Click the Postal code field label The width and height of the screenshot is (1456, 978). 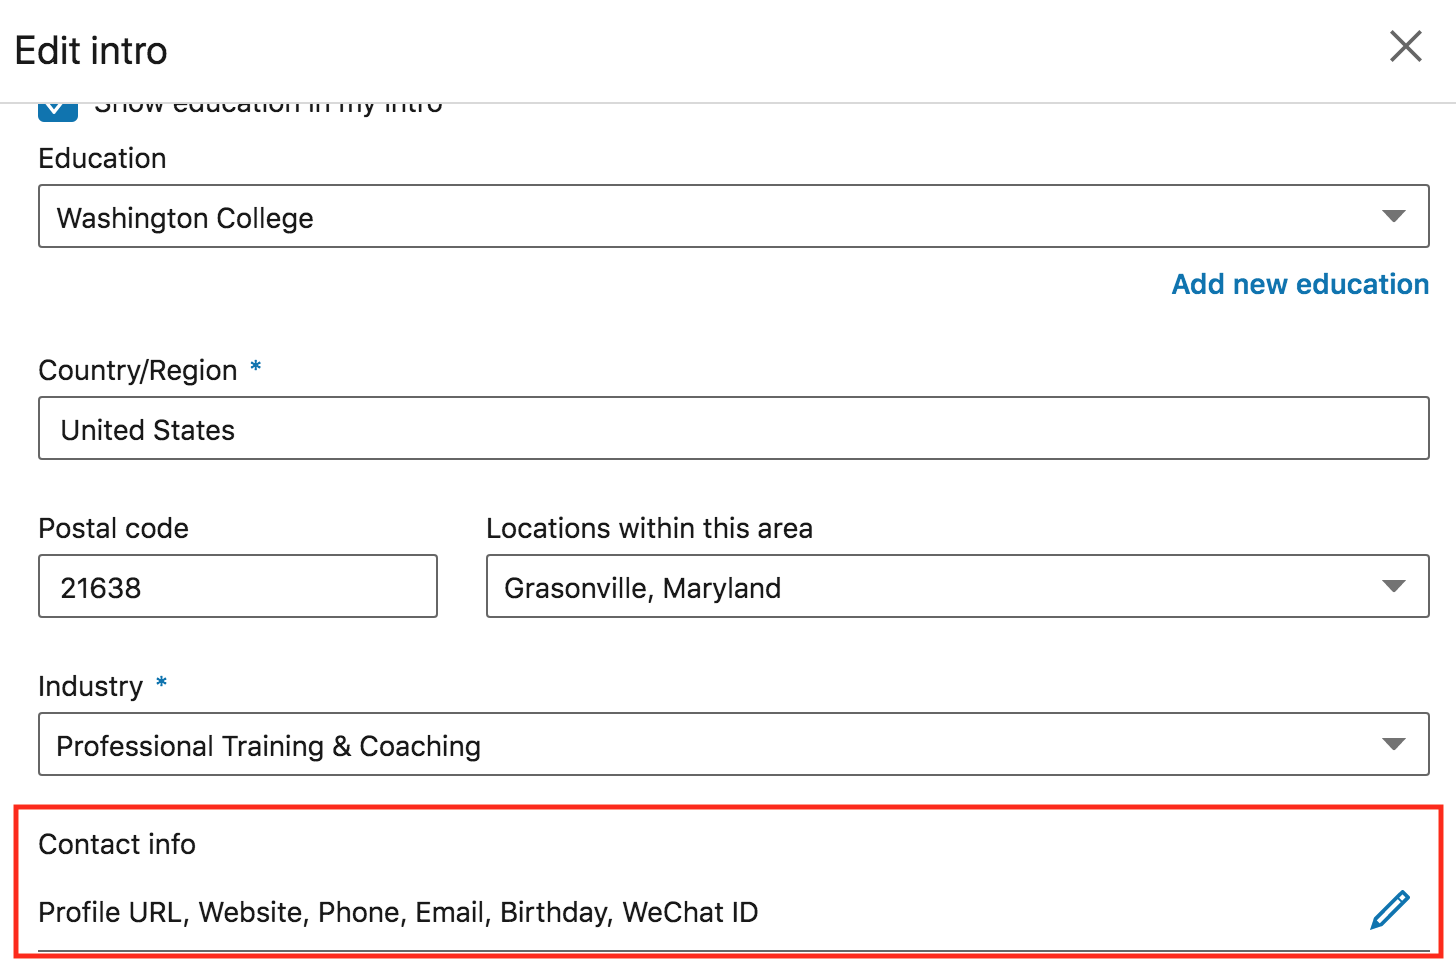click(113, 529)
